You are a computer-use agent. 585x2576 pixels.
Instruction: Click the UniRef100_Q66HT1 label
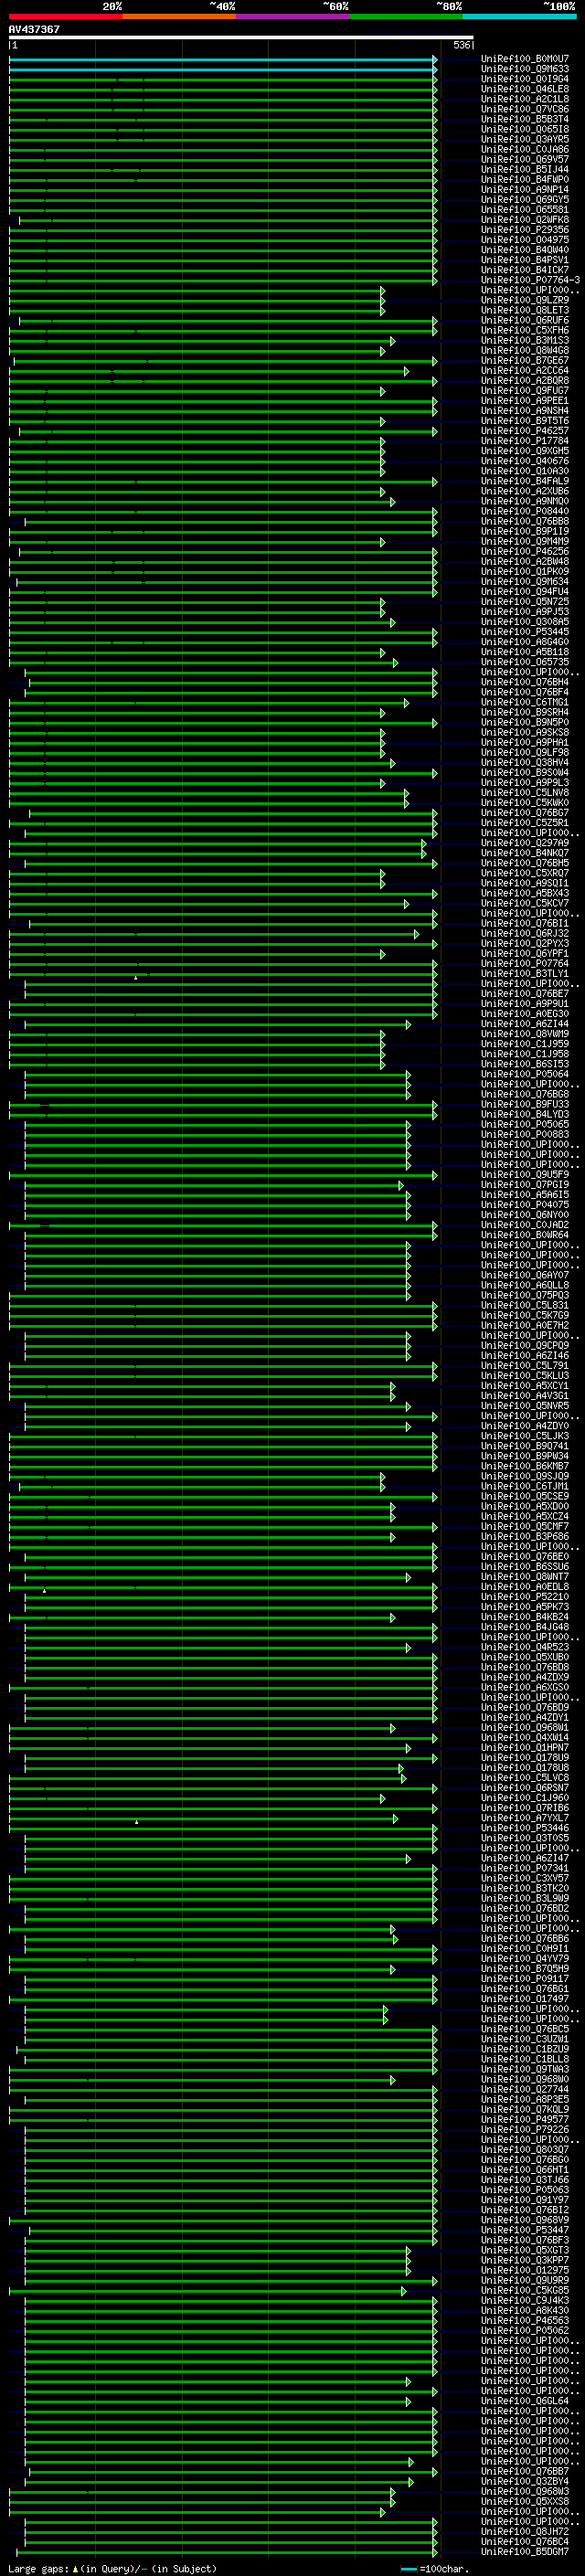click(x=525, y=2170)
